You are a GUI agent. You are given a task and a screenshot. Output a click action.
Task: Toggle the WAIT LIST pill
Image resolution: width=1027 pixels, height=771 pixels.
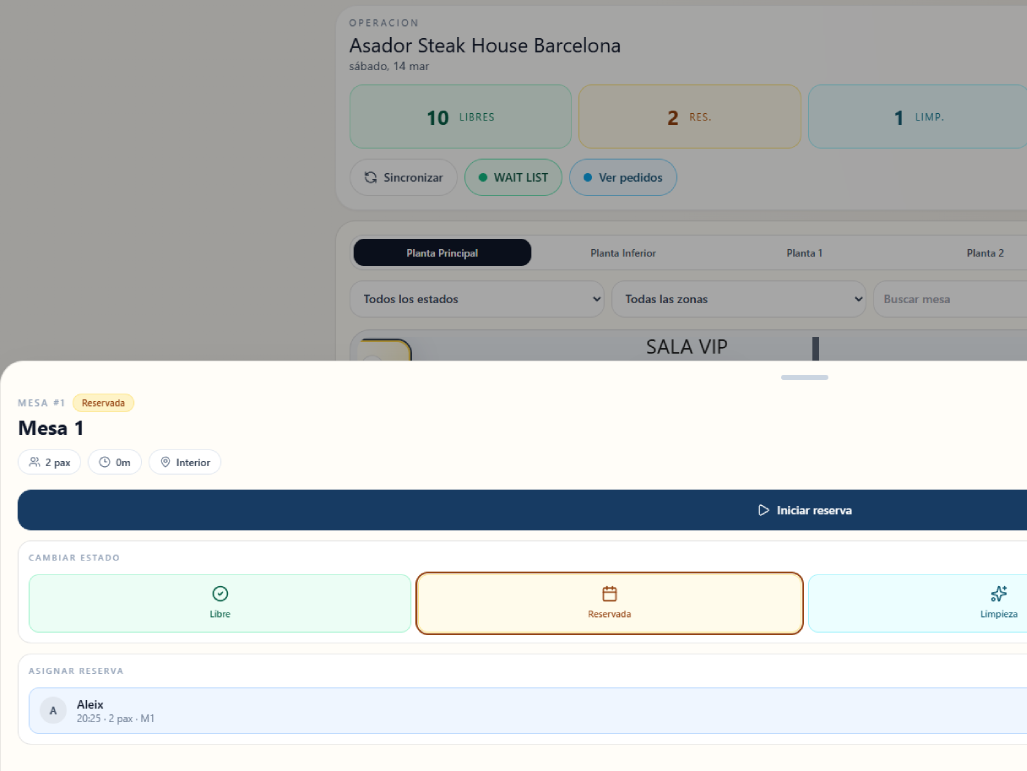[x=513, y=178]
